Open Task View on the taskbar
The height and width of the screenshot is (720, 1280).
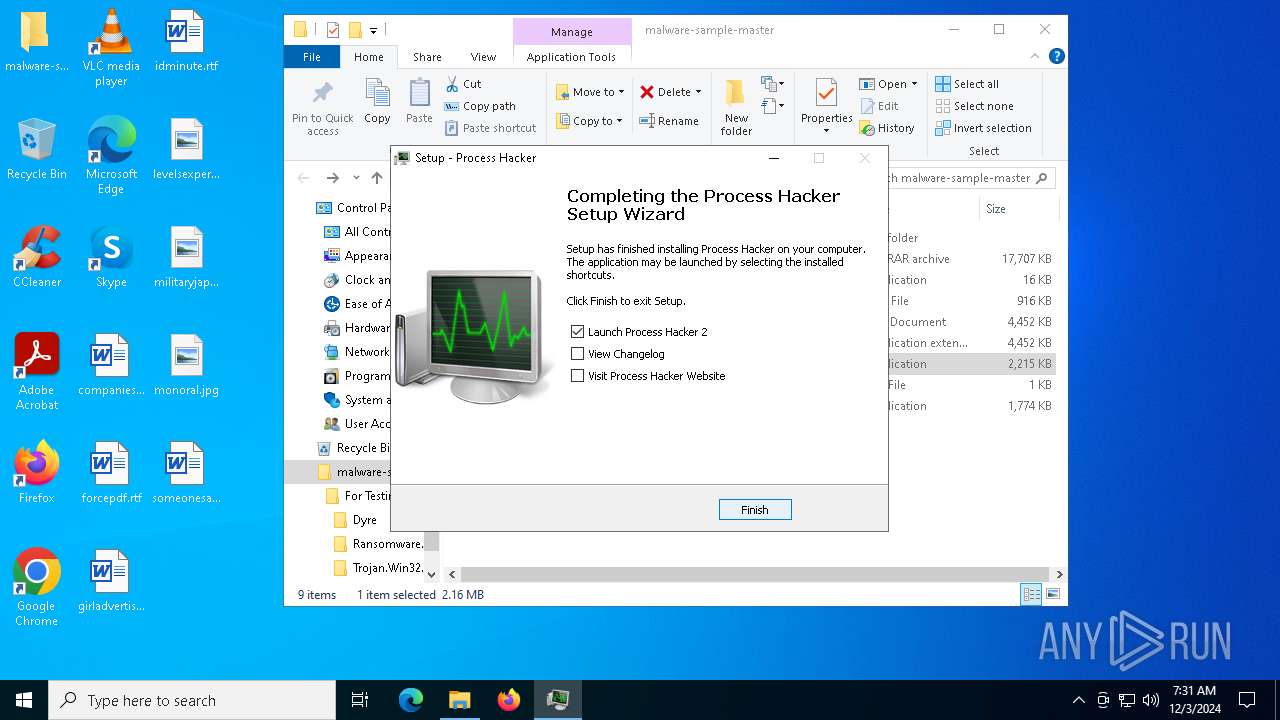pos(360,700)
